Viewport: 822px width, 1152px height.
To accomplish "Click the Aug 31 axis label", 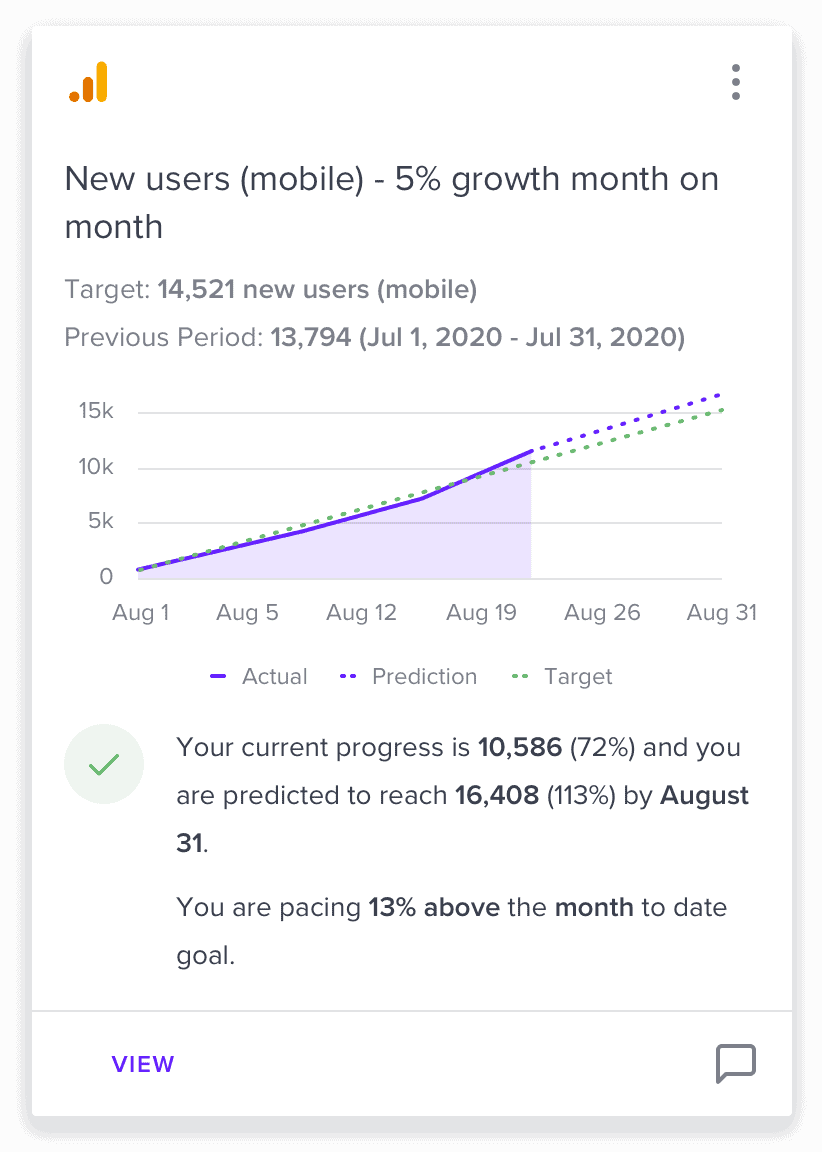I will coord(721,612).
